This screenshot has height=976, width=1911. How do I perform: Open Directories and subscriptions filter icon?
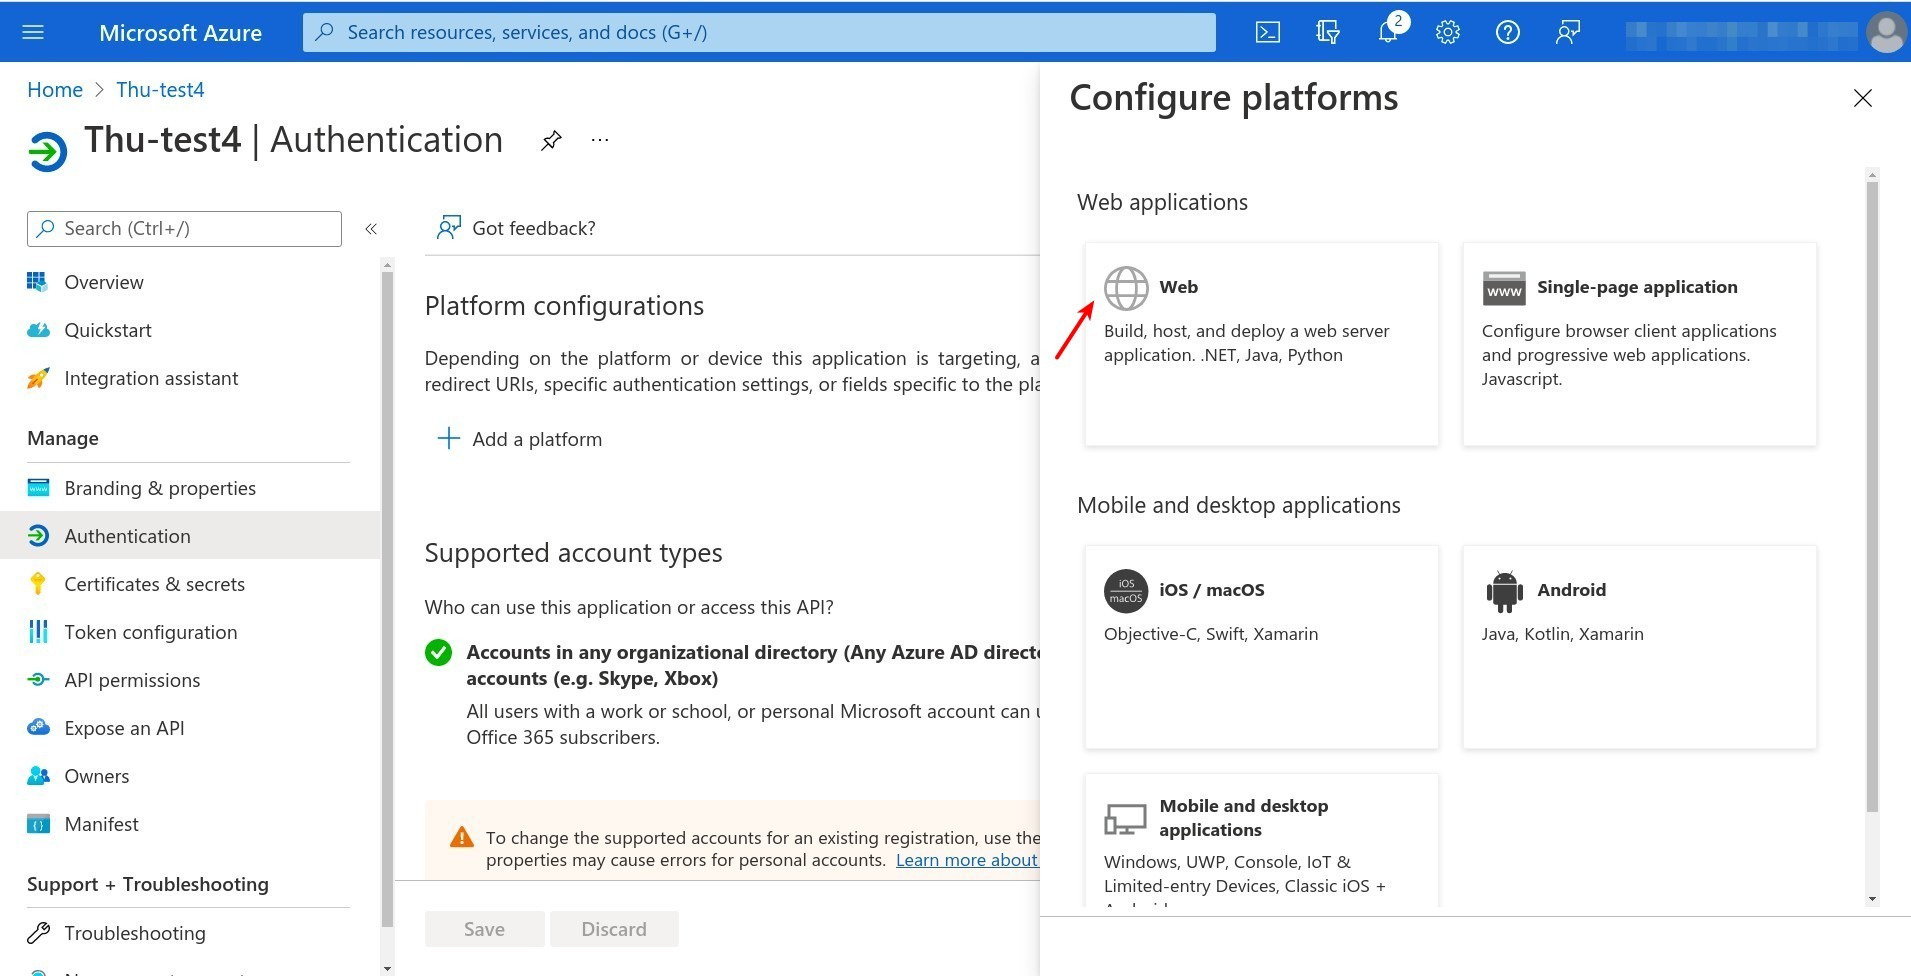point(1327,32)
